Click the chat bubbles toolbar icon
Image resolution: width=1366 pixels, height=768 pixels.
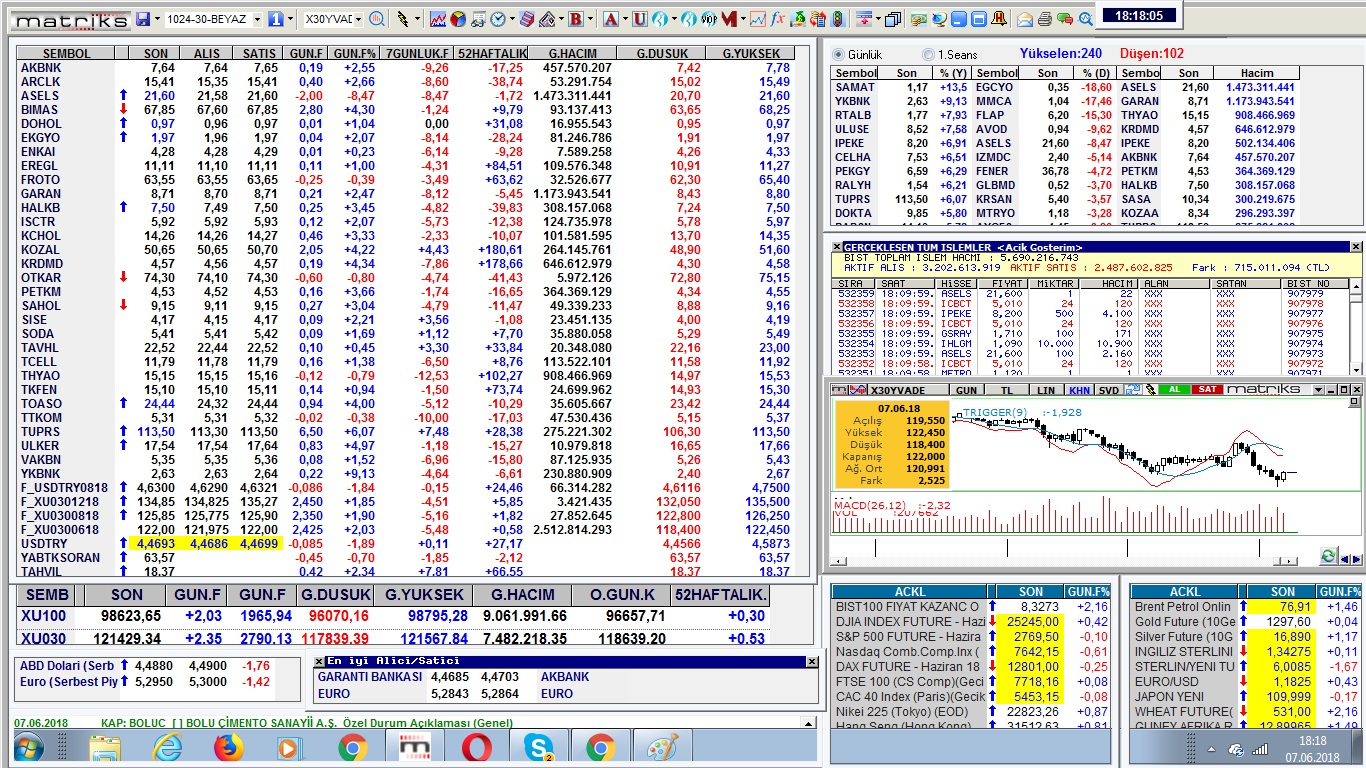pos(1065,19)
